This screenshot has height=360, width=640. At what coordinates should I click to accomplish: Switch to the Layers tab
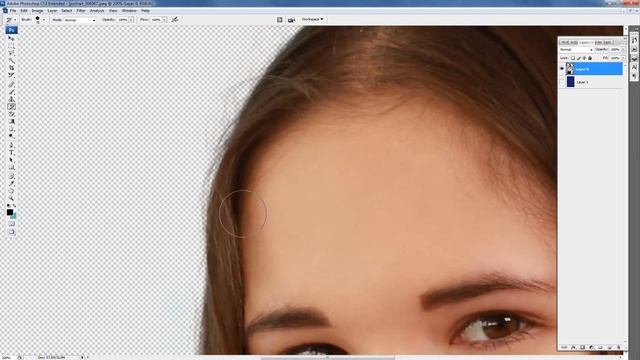[586, 42]
